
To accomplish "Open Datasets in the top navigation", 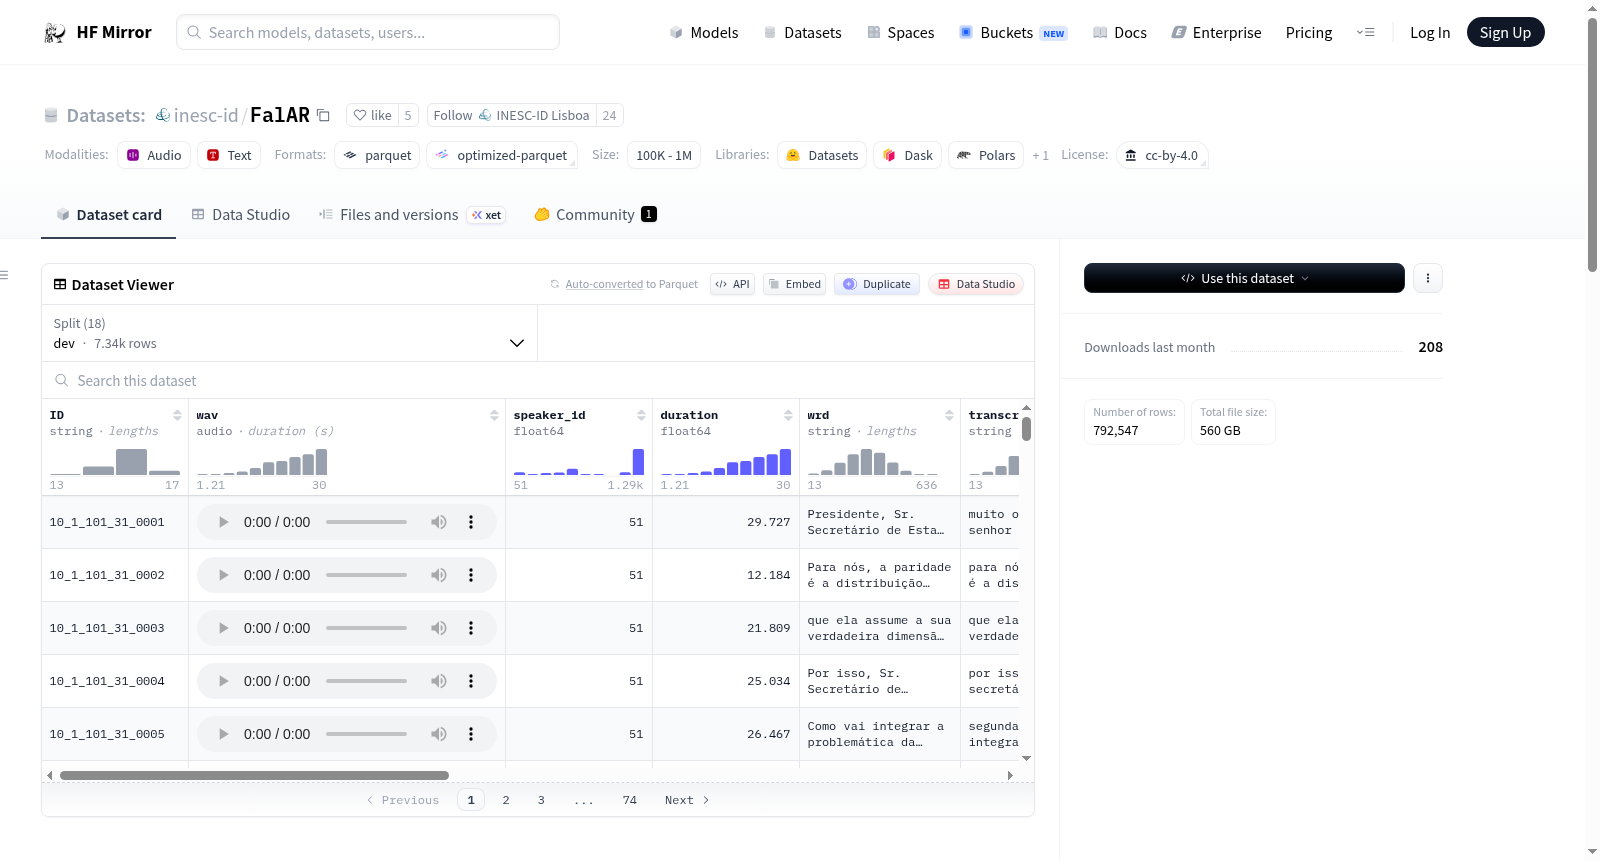I will tap(803, 33).
